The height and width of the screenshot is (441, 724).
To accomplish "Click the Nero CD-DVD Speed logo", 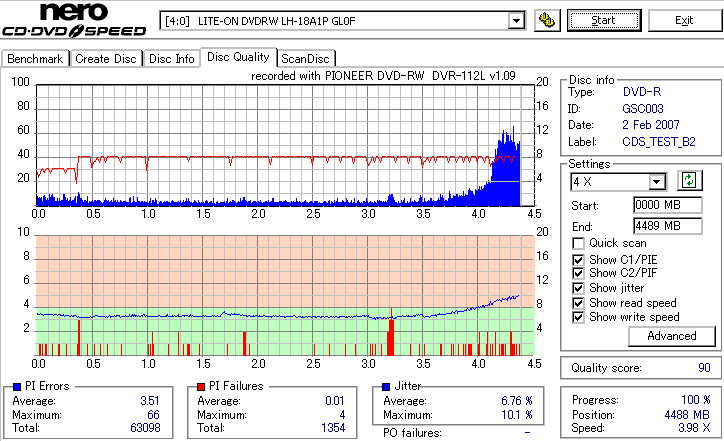I will [74, 19].
